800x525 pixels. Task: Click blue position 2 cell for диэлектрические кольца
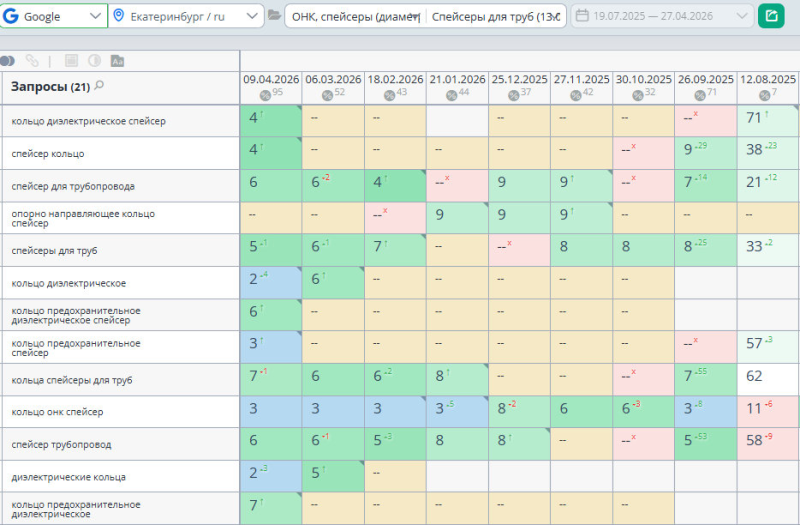click(271, 477)
